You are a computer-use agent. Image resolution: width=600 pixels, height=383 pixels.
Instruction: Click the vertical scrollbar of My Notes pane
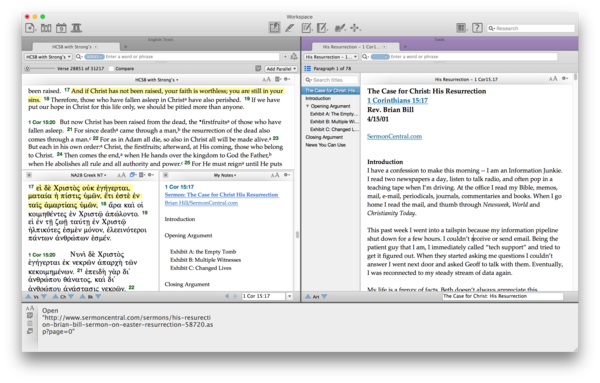tap(297, 235)
